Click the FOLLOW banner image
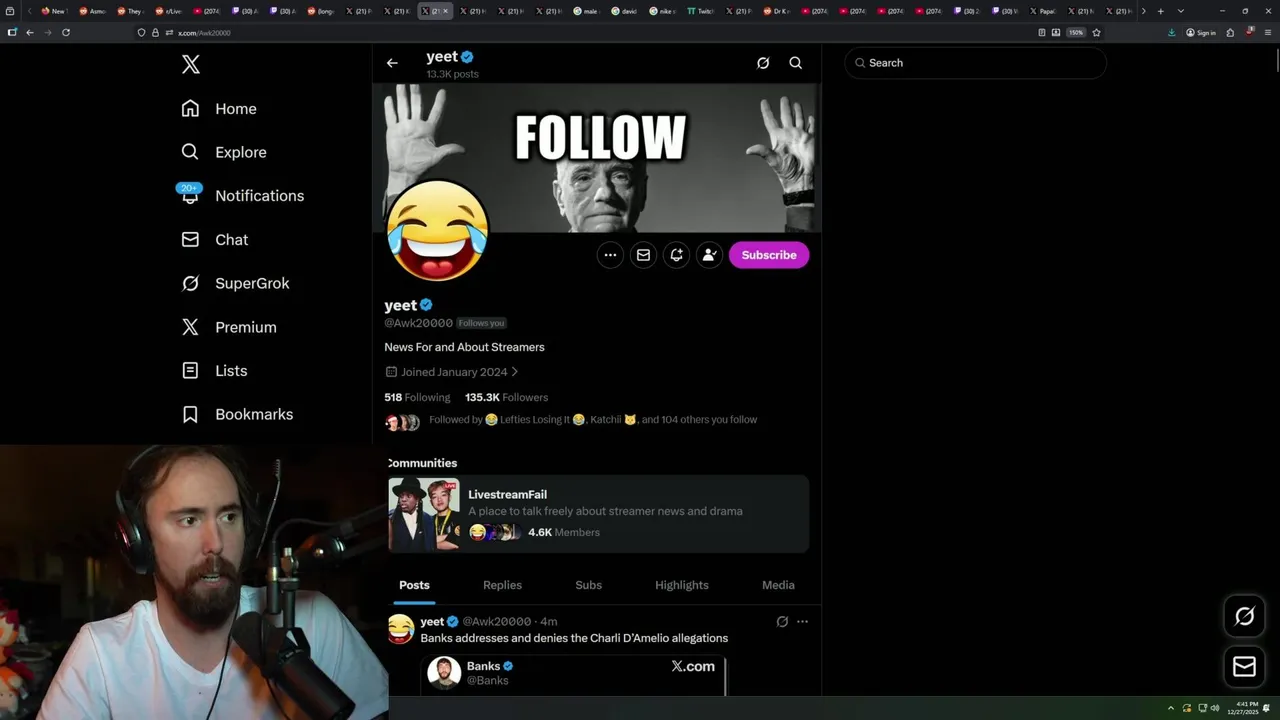1280x720 pixels. point(597,158)
